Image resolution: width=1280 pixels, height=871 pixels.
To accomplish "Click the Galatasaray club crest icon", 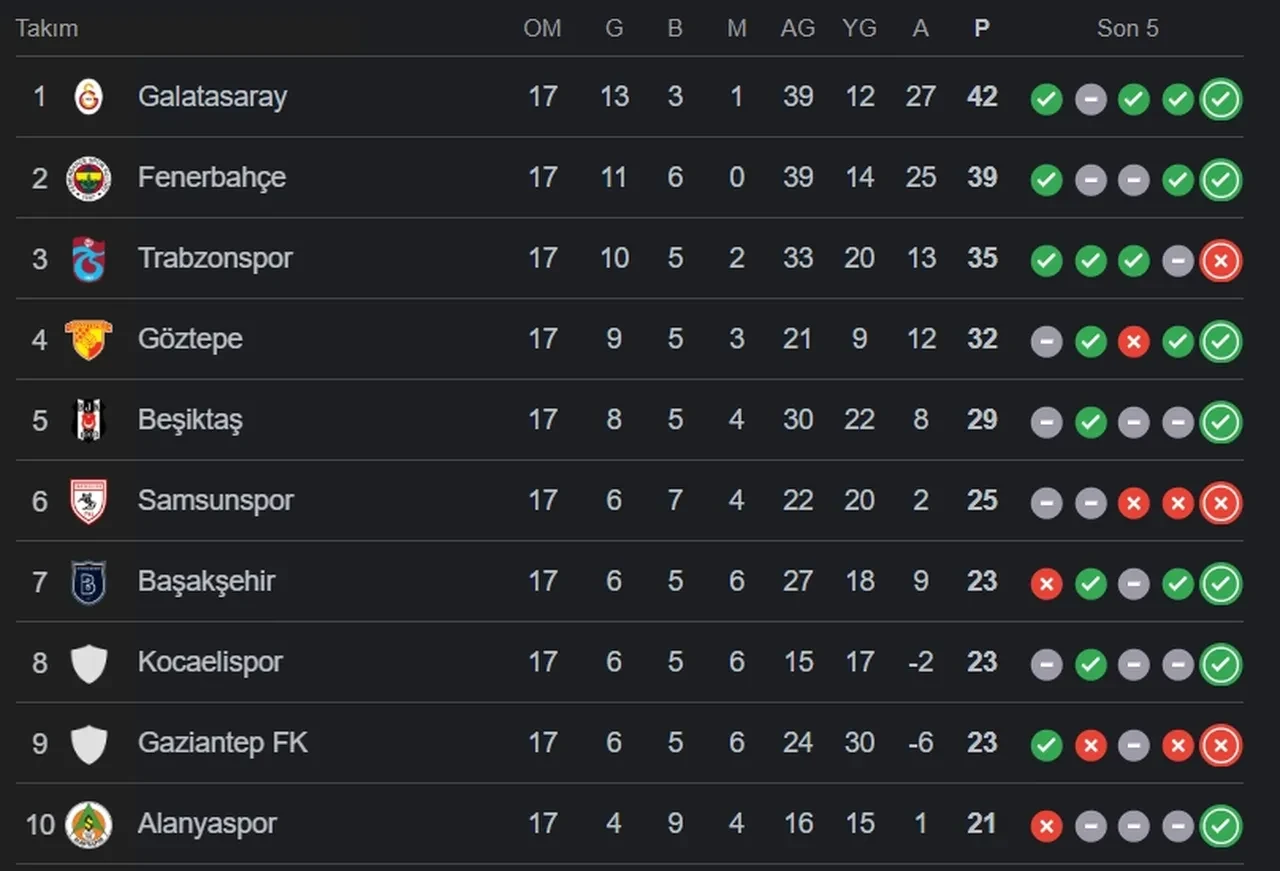I will pyautogui.click(x=89, y=97).
